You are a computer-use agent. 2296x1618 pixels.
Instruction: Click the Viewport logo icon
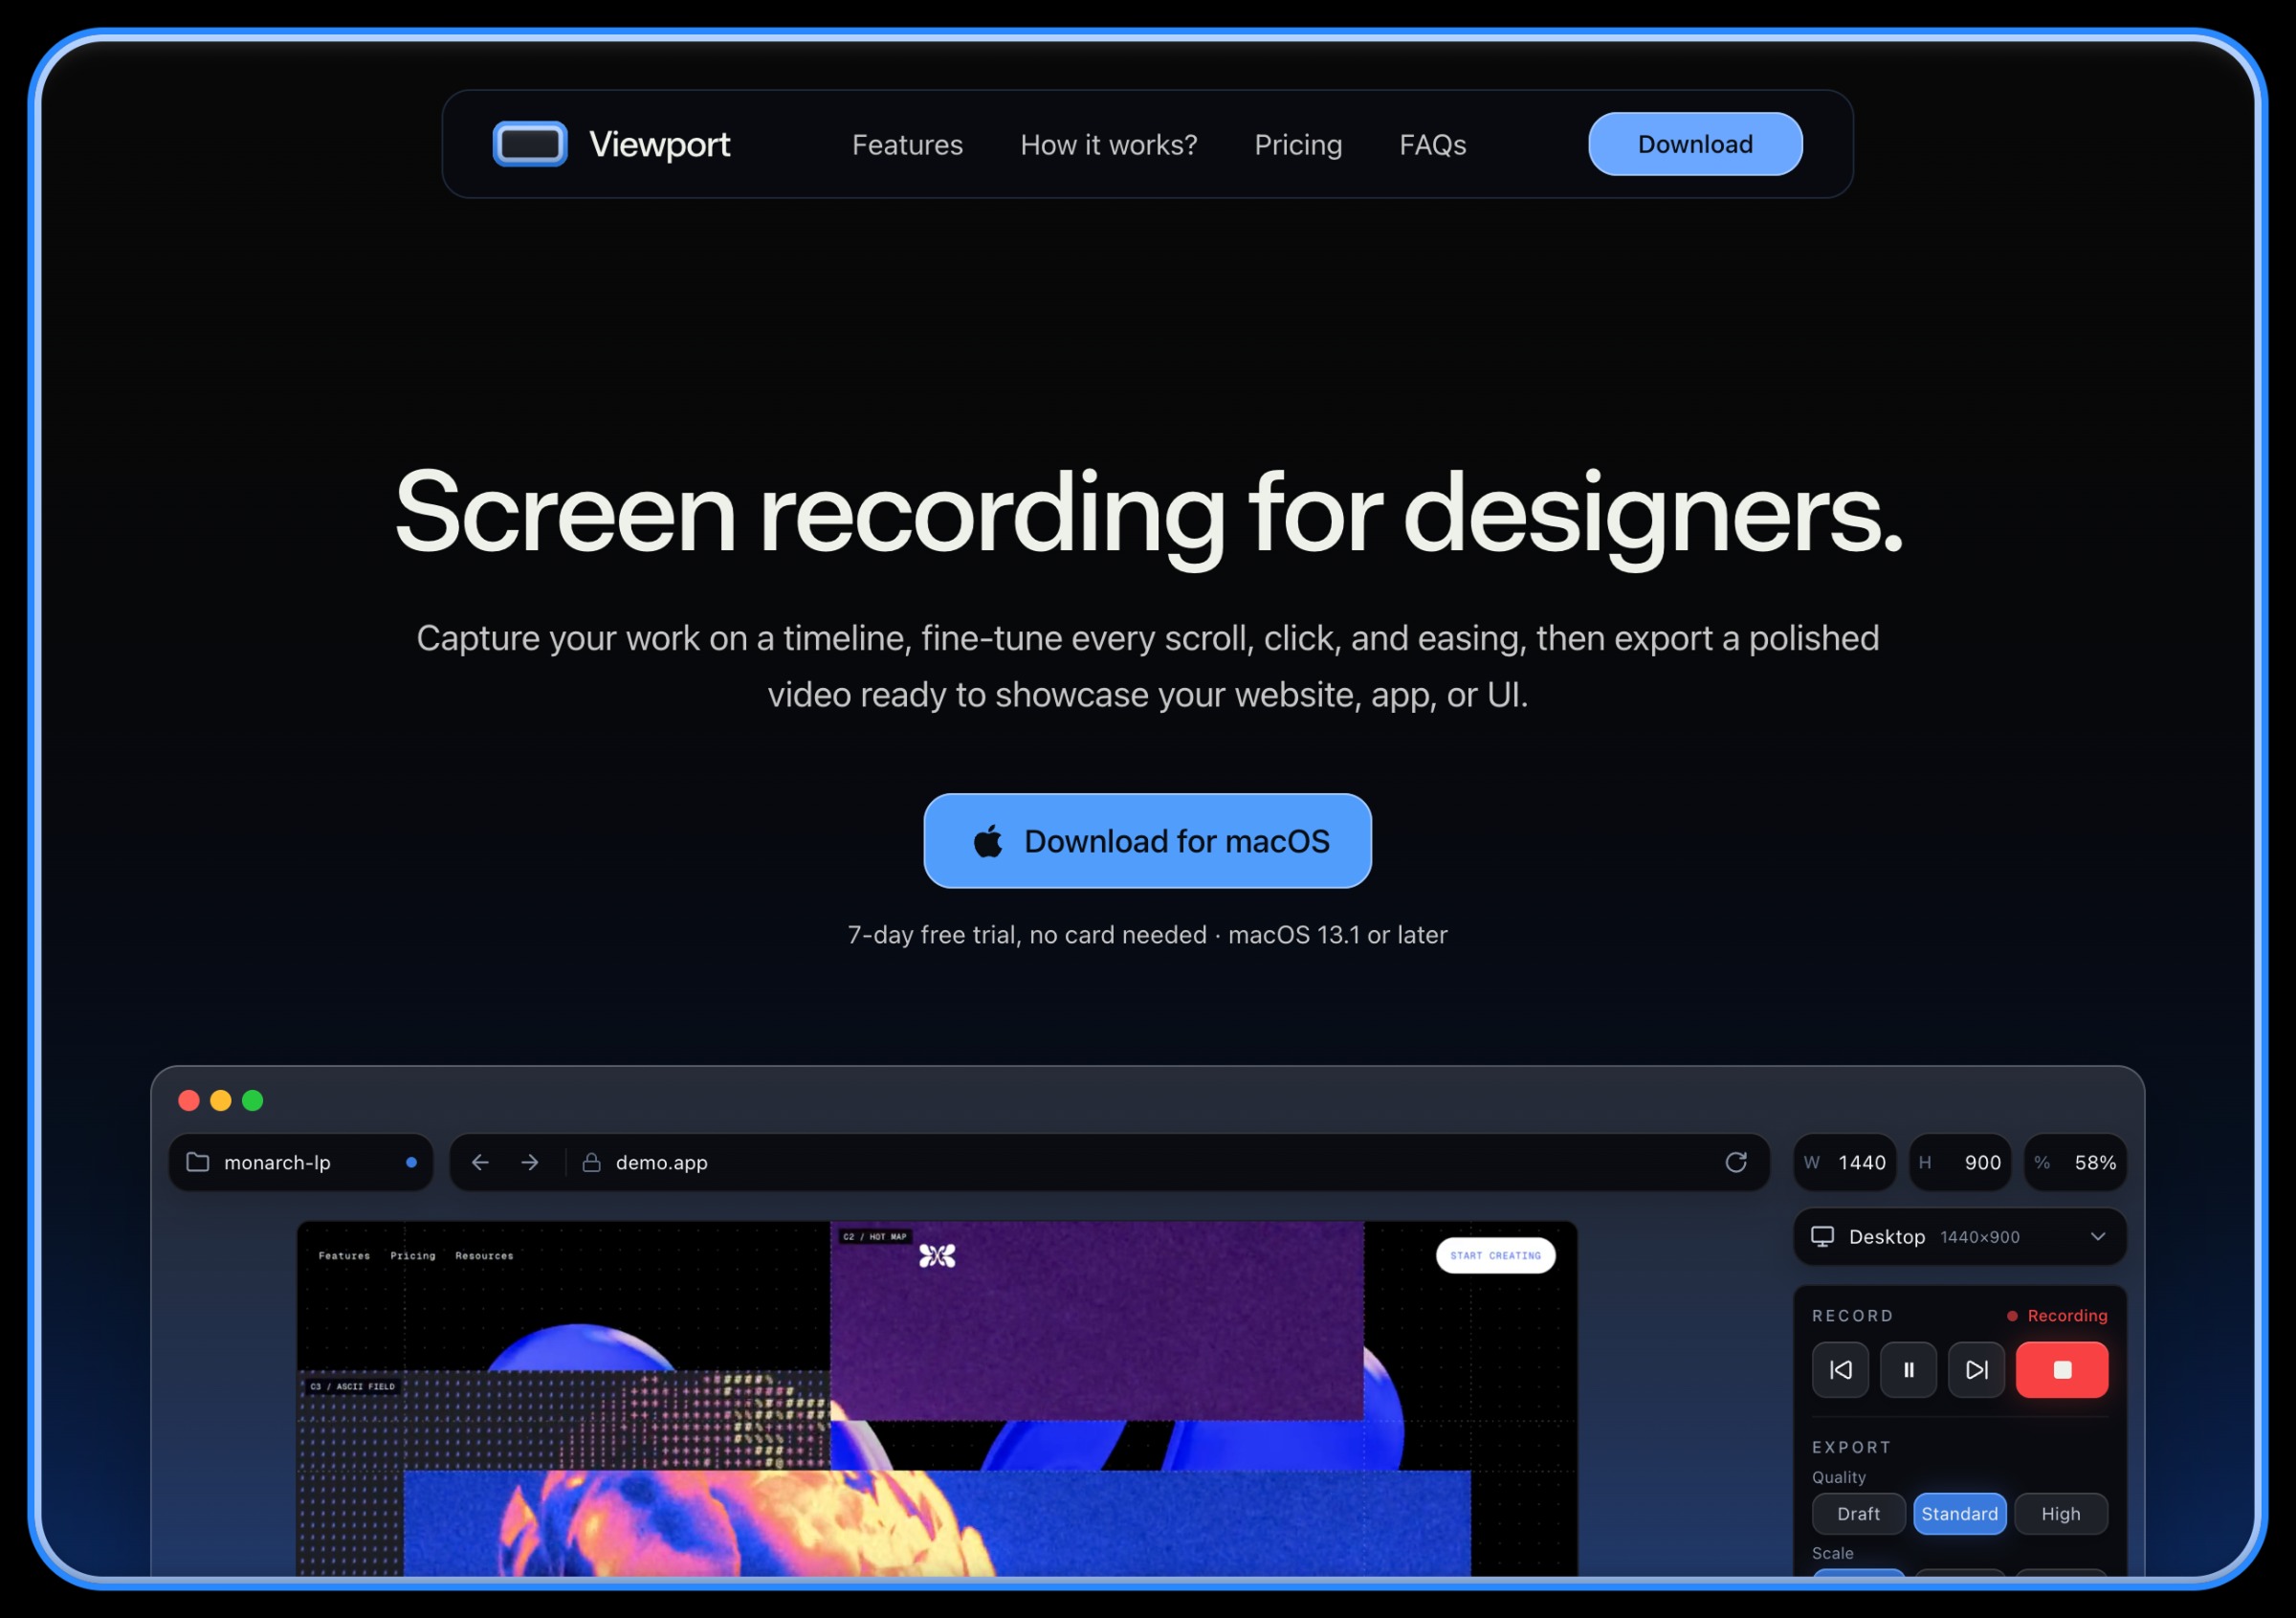[x=530, y=144]
